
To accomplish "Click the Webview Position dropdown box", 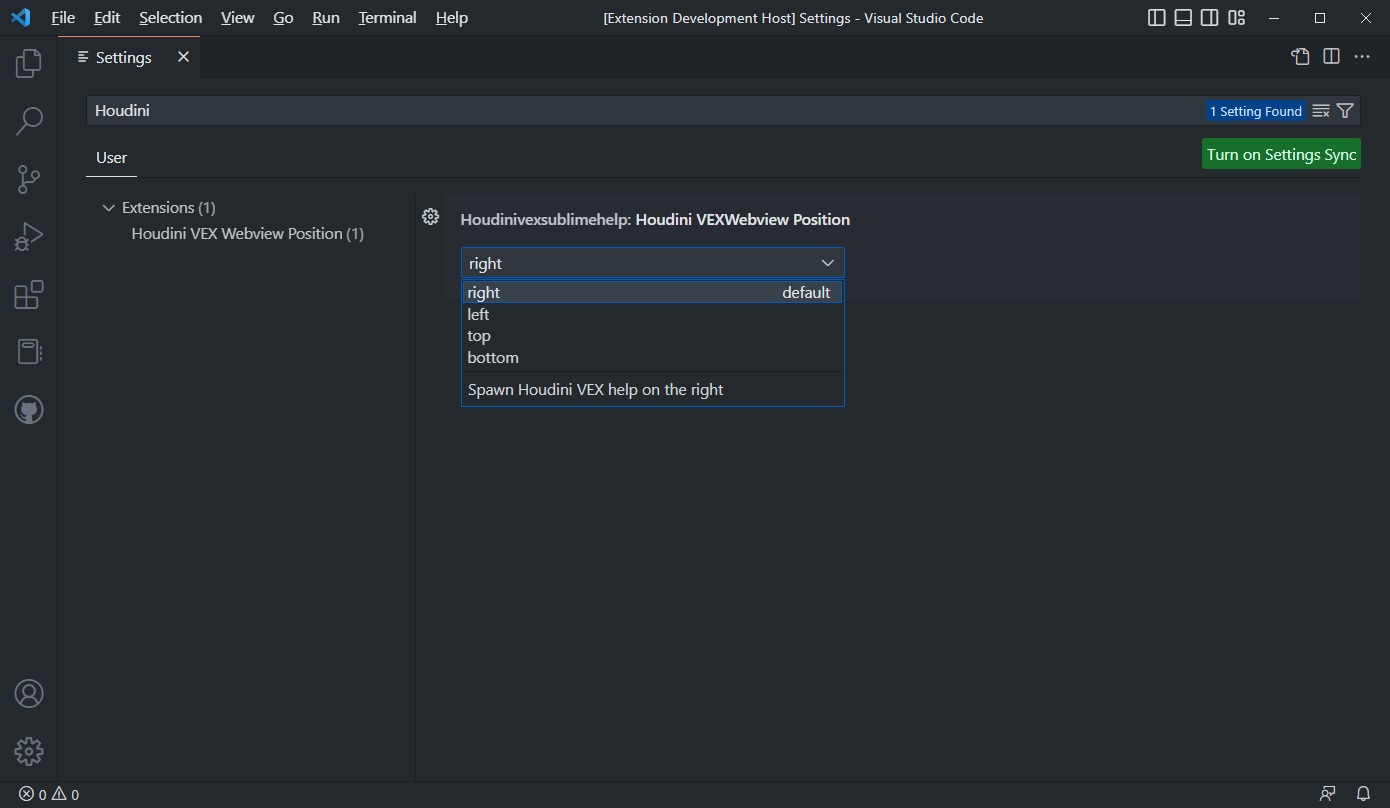I will [652, 263].
